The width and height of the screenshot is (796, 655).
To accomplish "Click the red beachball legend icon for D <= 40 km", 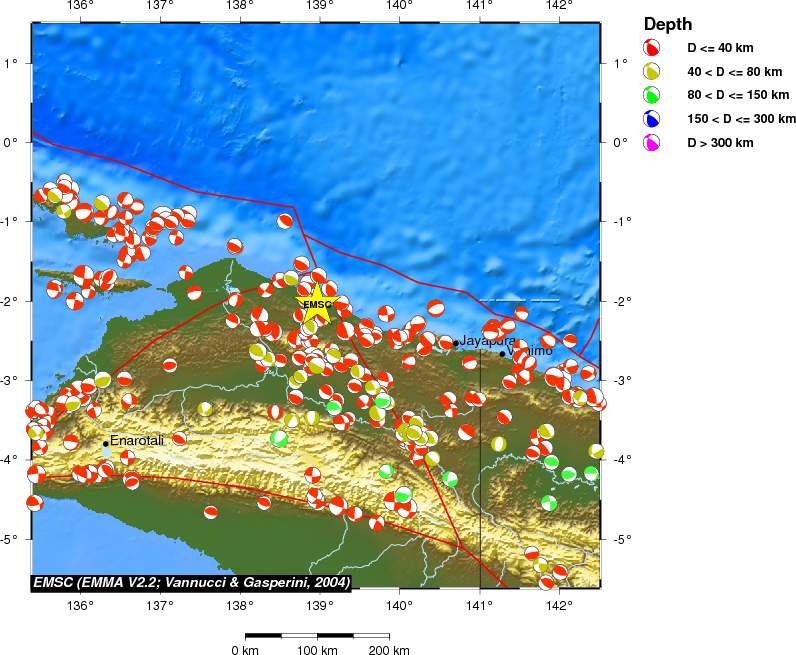I will pyautogui.click(x=651, y=48).
